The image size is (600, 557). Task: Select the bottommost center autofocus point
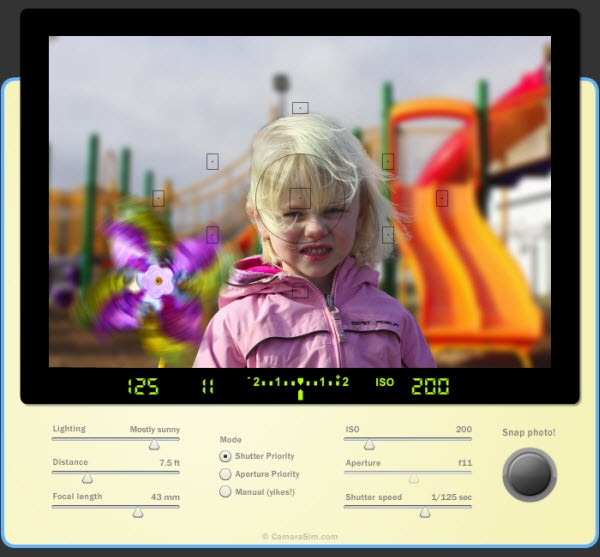tap(300, 291)
